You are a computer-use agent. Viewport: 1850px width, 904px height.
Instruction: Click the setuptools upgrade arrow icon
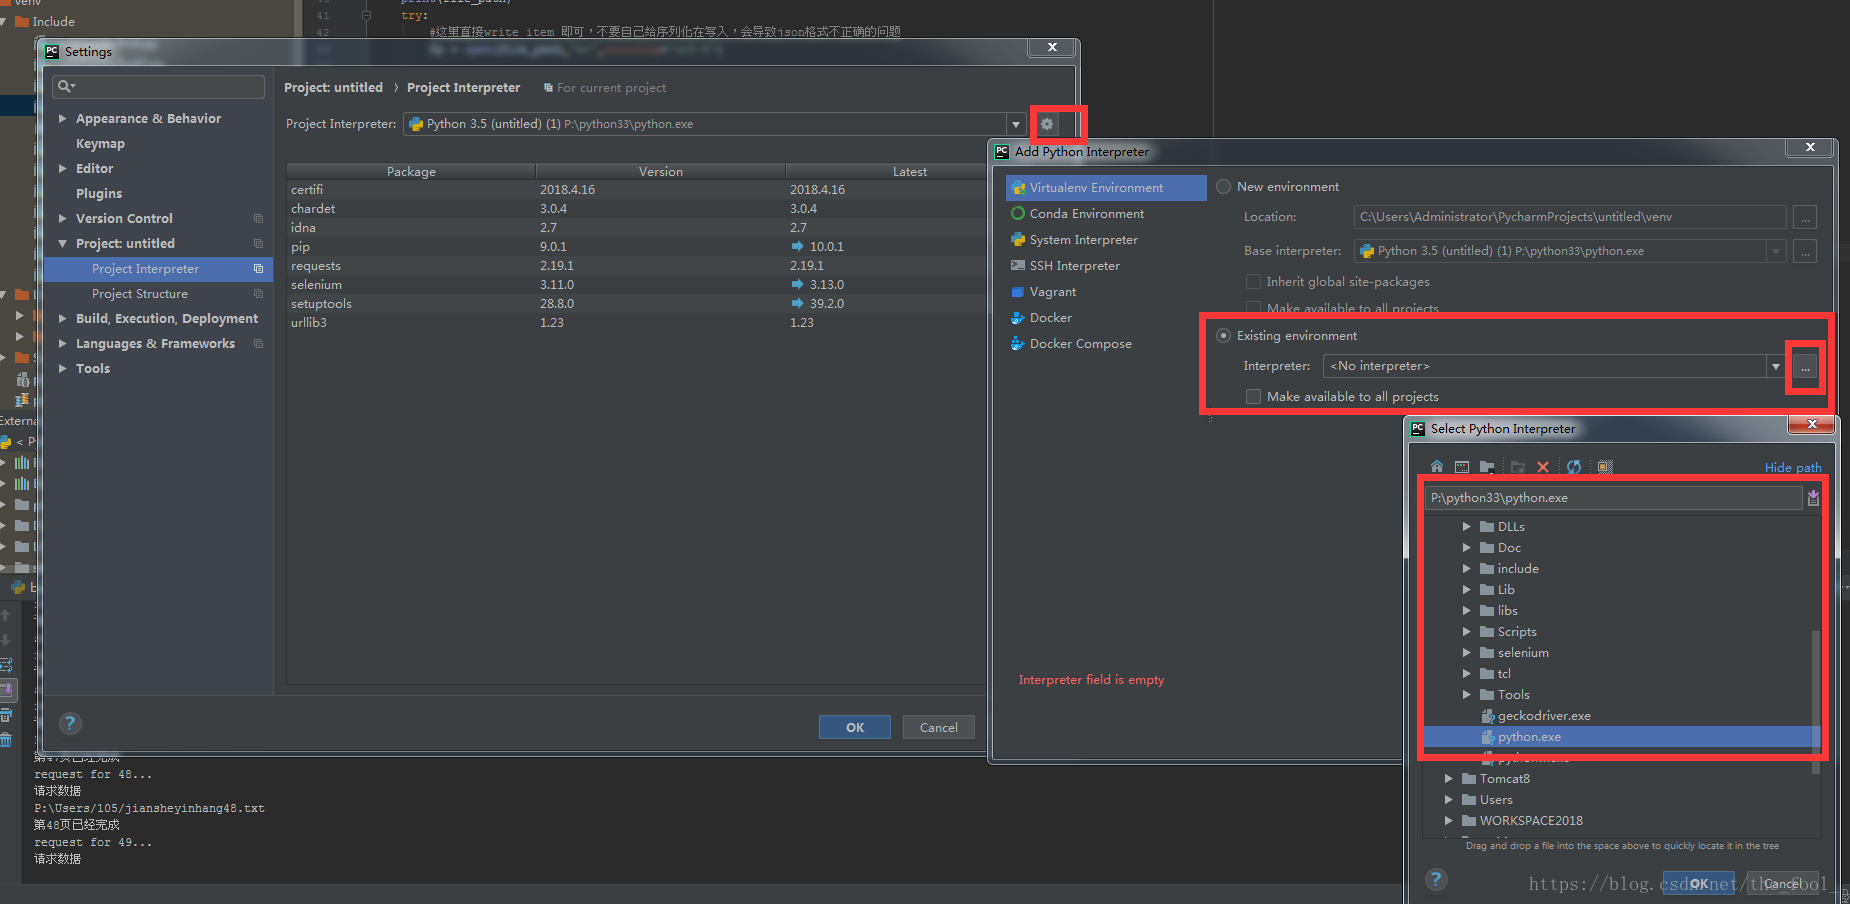click(x=797, y=303)
